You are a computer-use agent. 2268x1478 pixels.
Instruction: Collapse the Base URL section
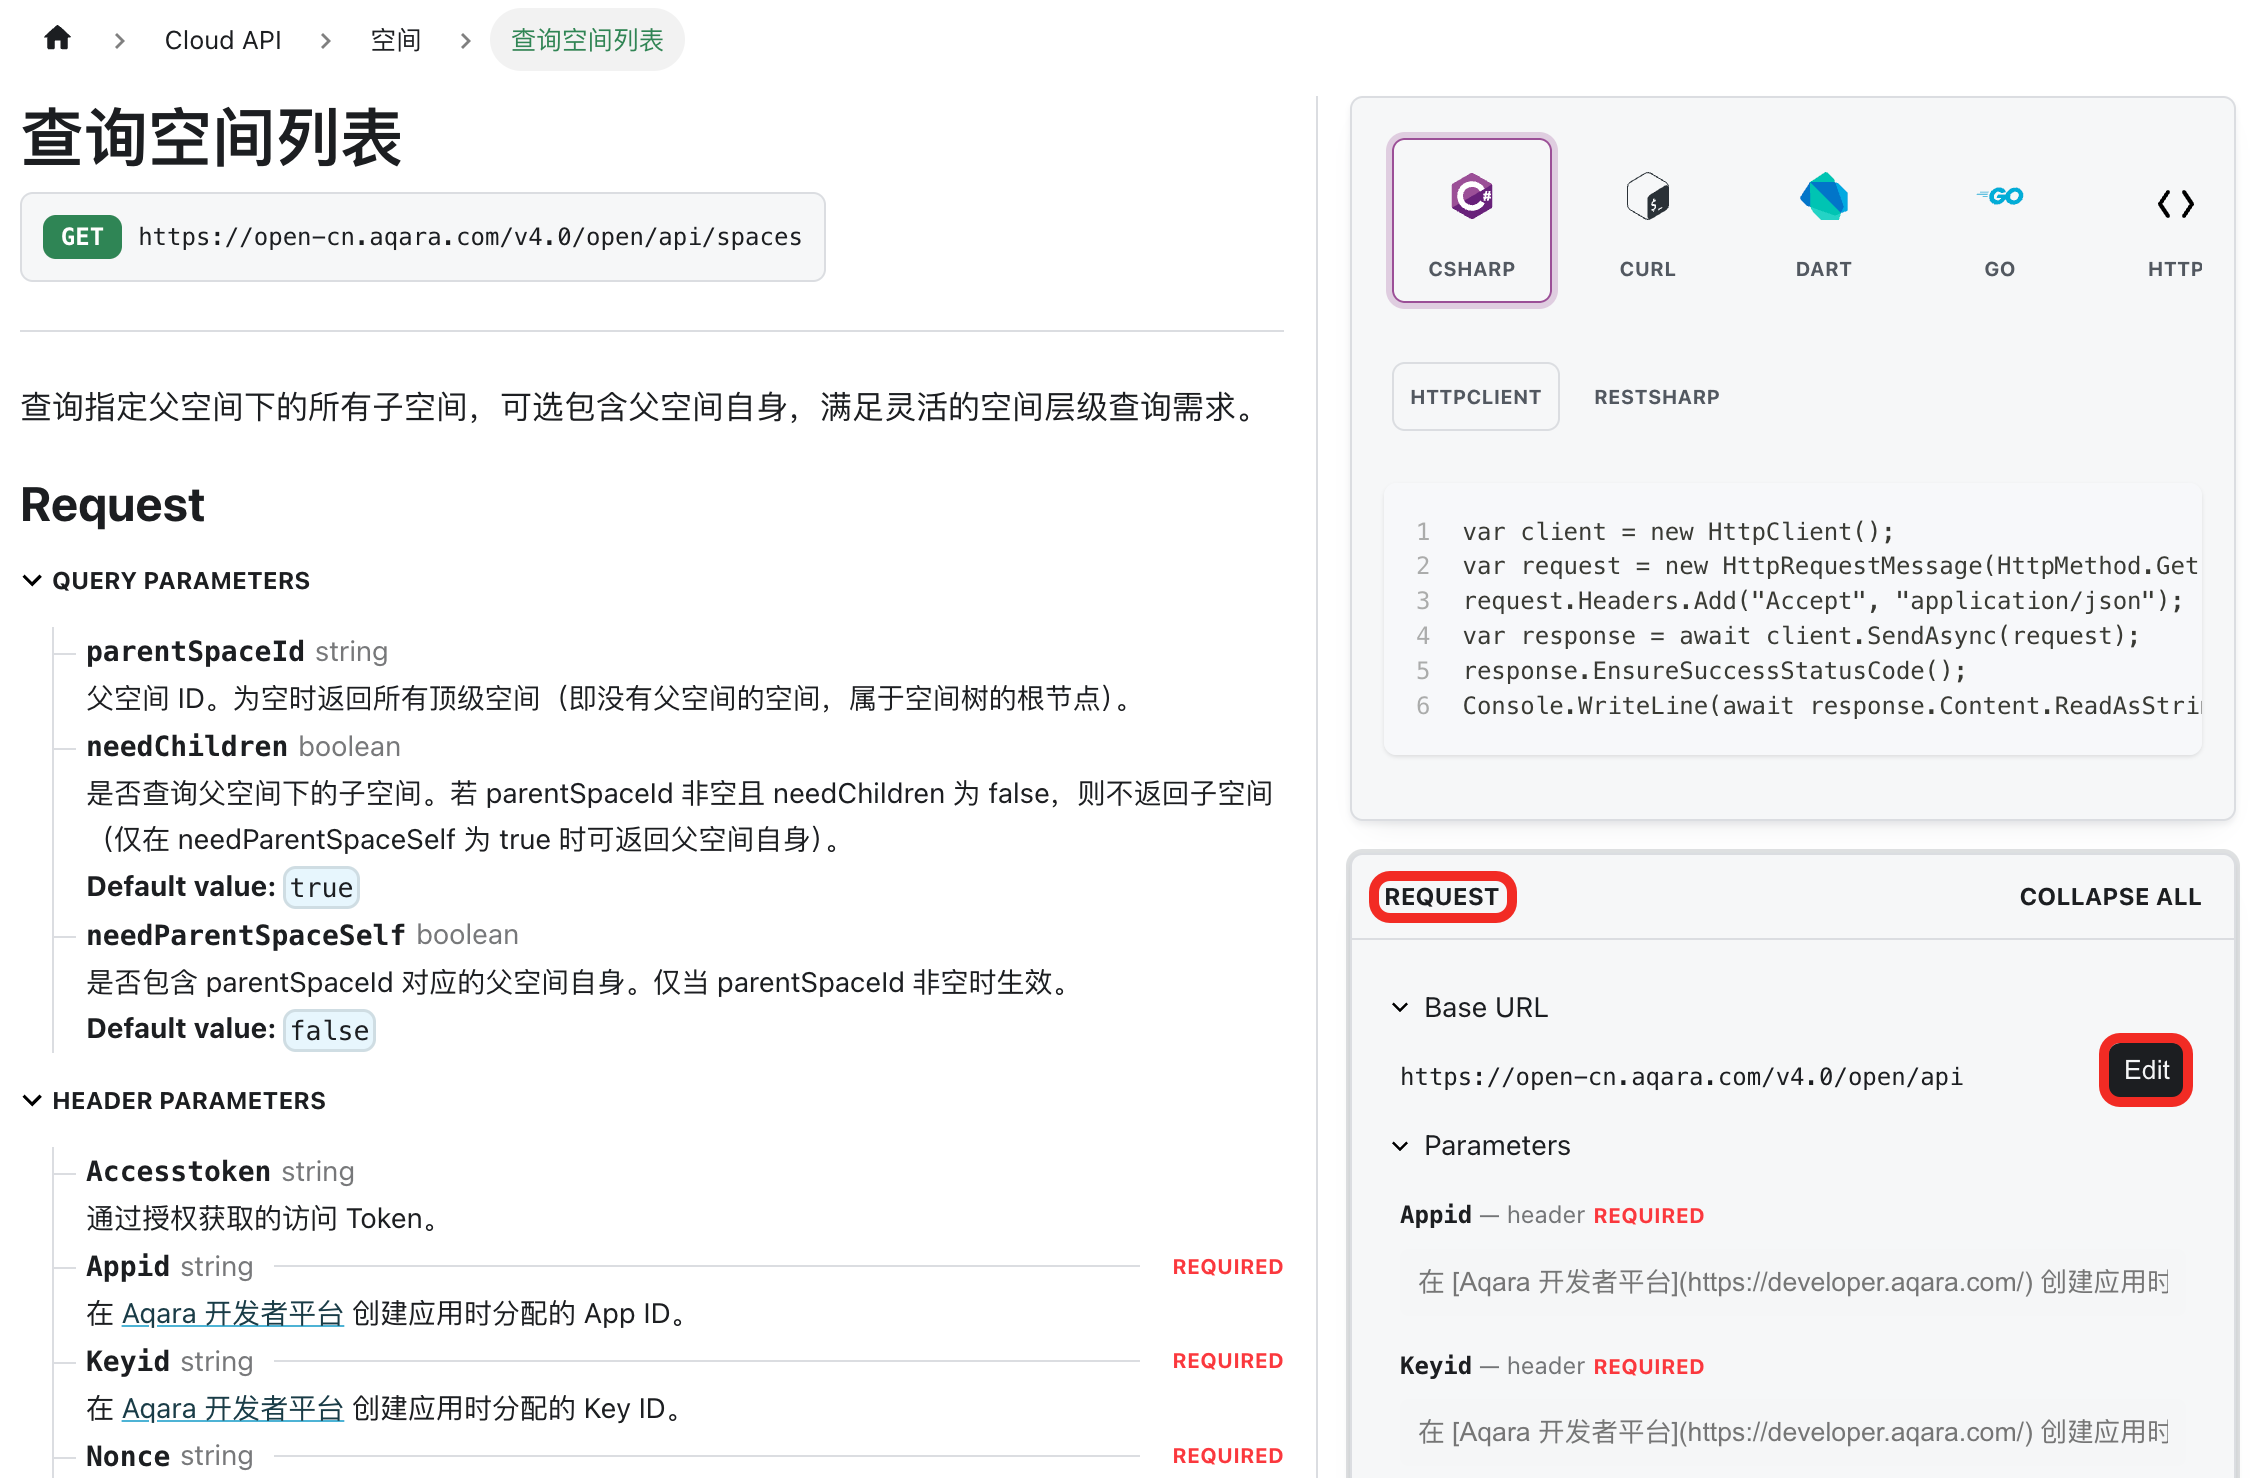point(1400,1007)
